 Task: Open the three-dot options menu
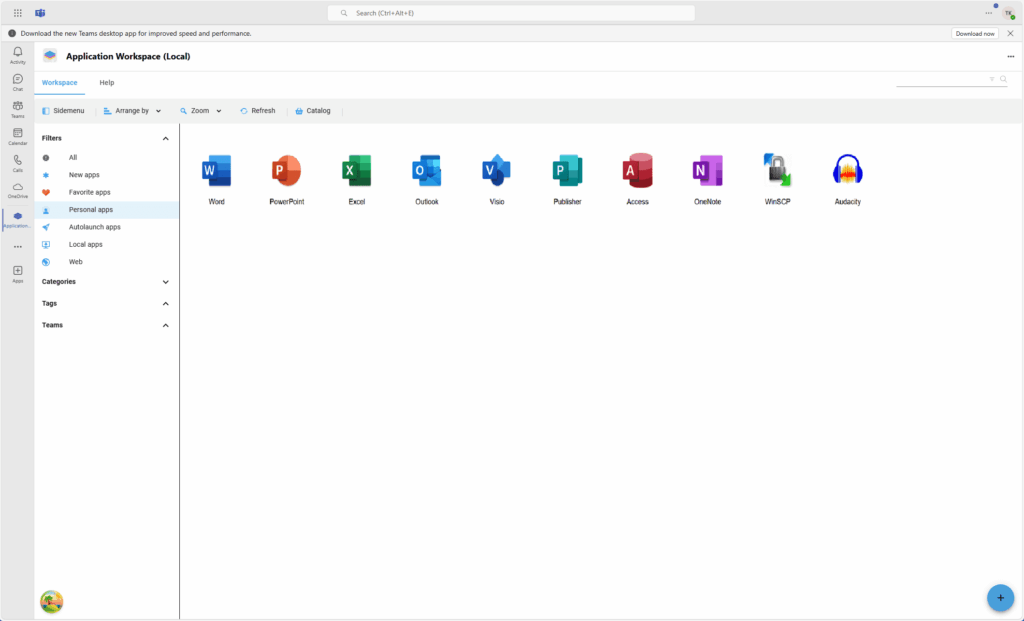1009,57
